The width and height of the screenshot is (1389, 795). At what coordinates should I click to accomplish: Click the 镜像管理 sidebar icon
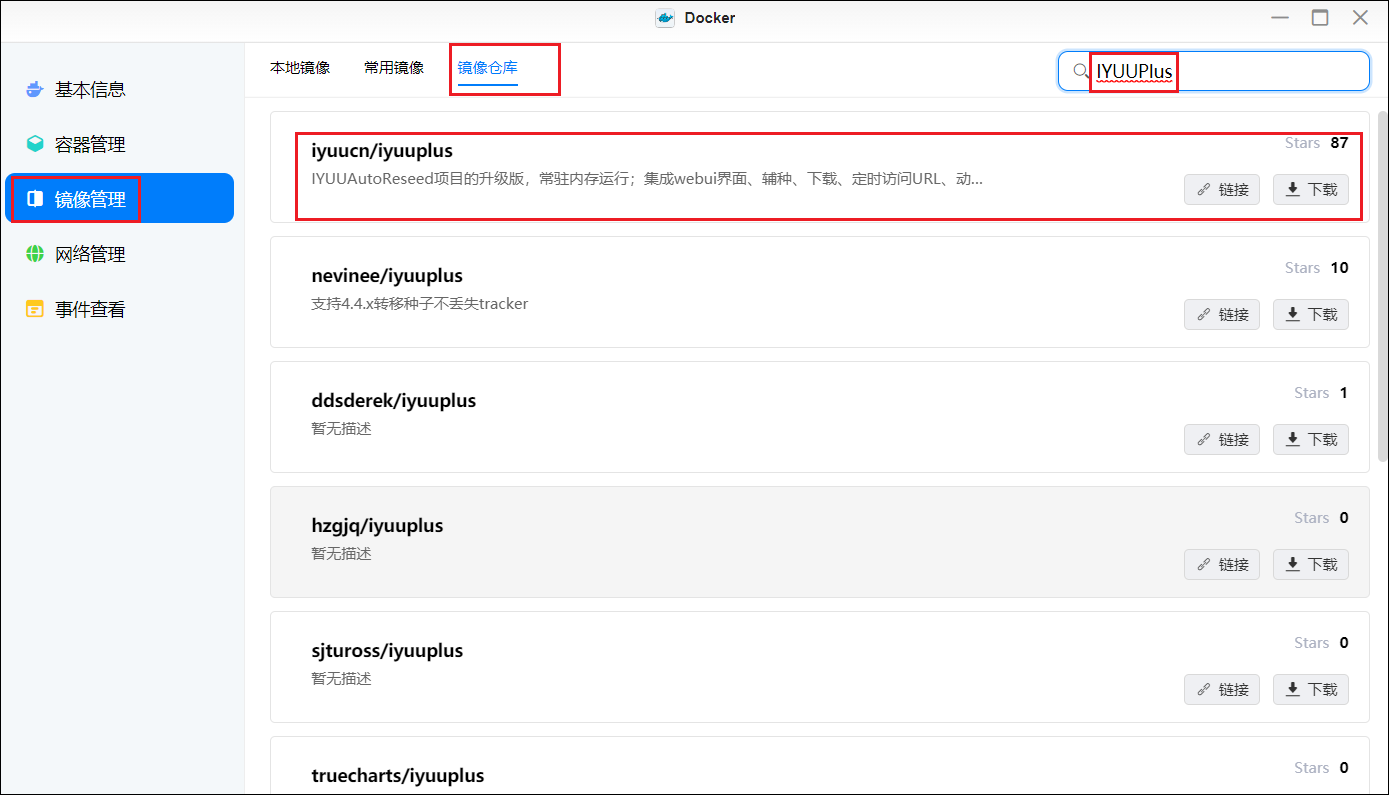pos(35,199)
